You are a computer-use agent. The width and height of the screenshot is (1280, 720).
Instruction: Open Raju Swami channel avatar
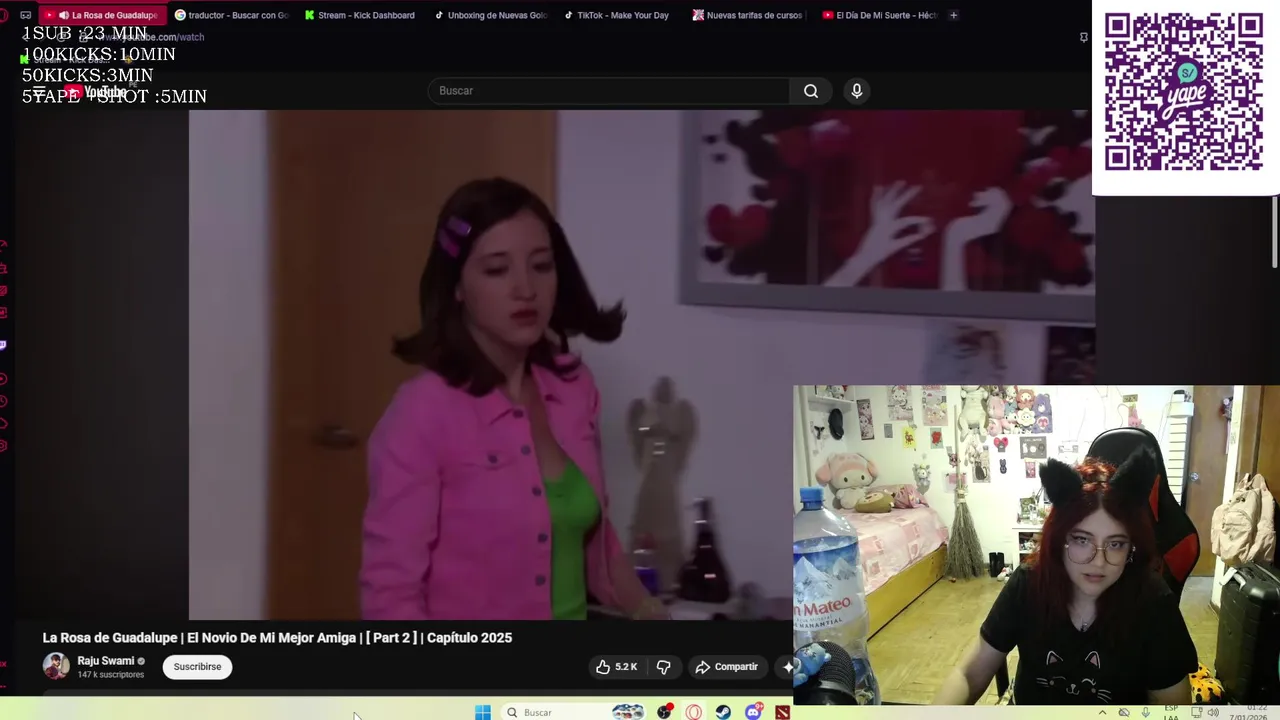[x=56, y=666]
